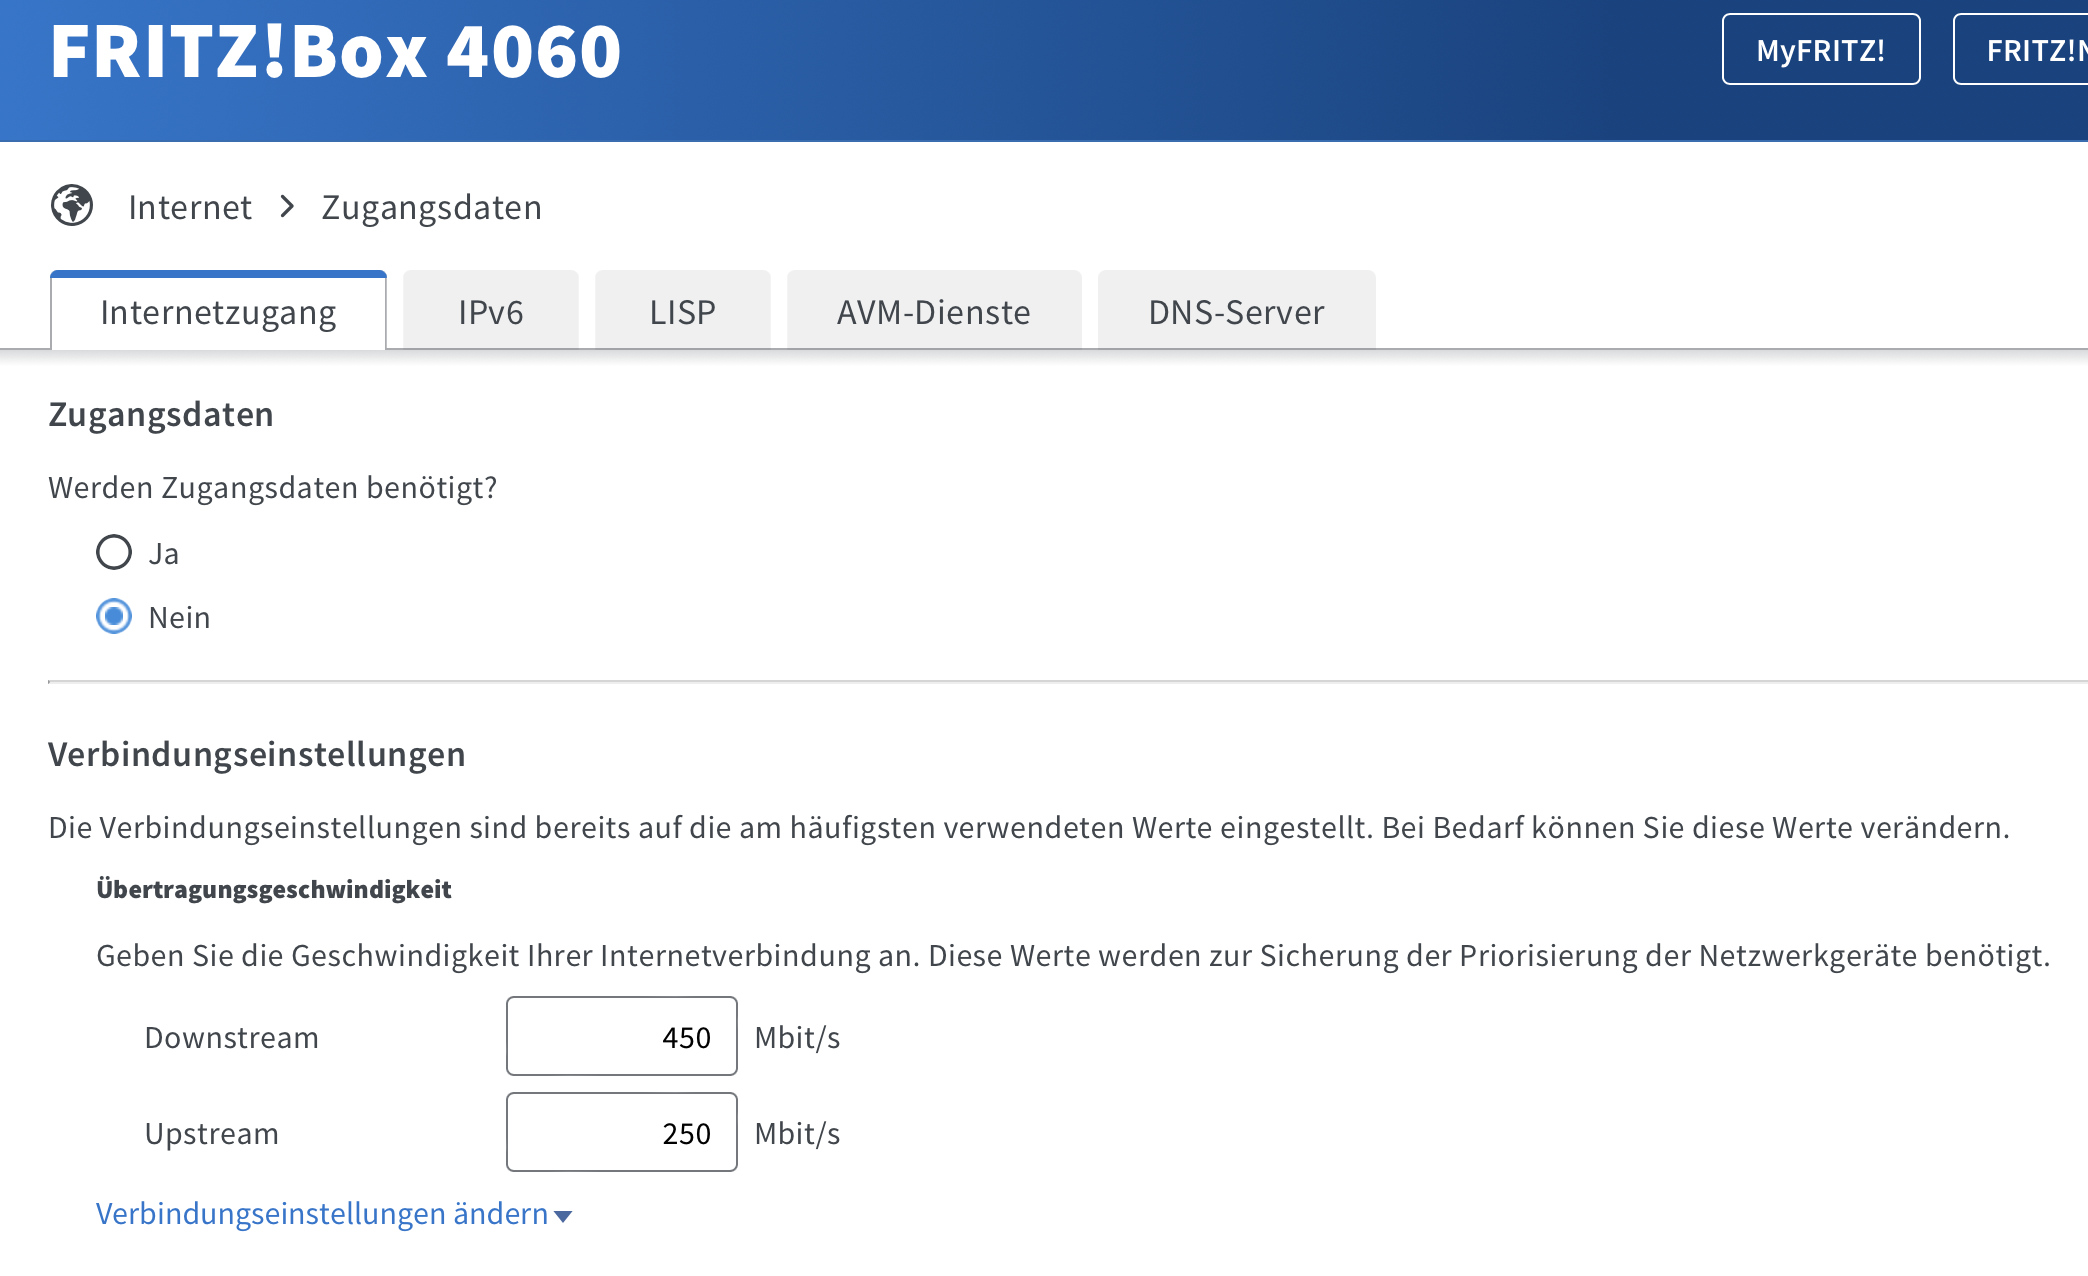Image resolution: width=2088 pixels, height=1276 pixels.
Task: Click the Mbit/s unit next to Upstream
Action: [x=797, y=1134]
